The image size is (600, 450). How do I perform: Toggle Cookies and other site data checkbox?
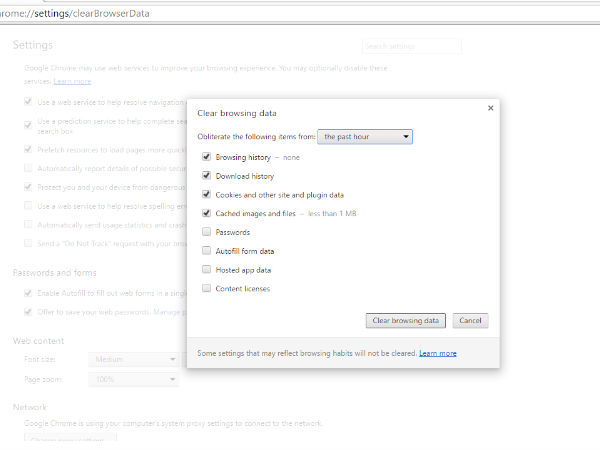(x=206, y=194)
